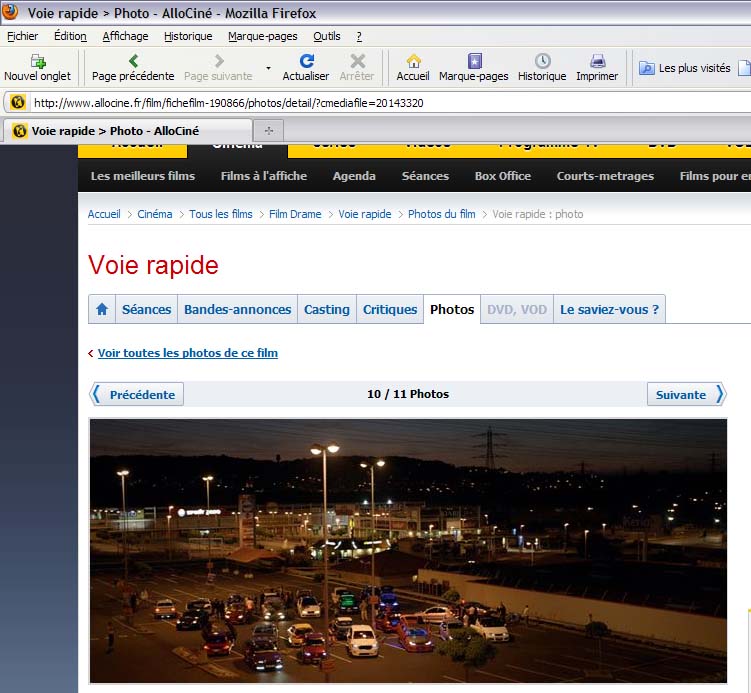751x693 pixels.
Task: Click the Nouvel onglet toolbar icon
Action: tap(37, 61)
